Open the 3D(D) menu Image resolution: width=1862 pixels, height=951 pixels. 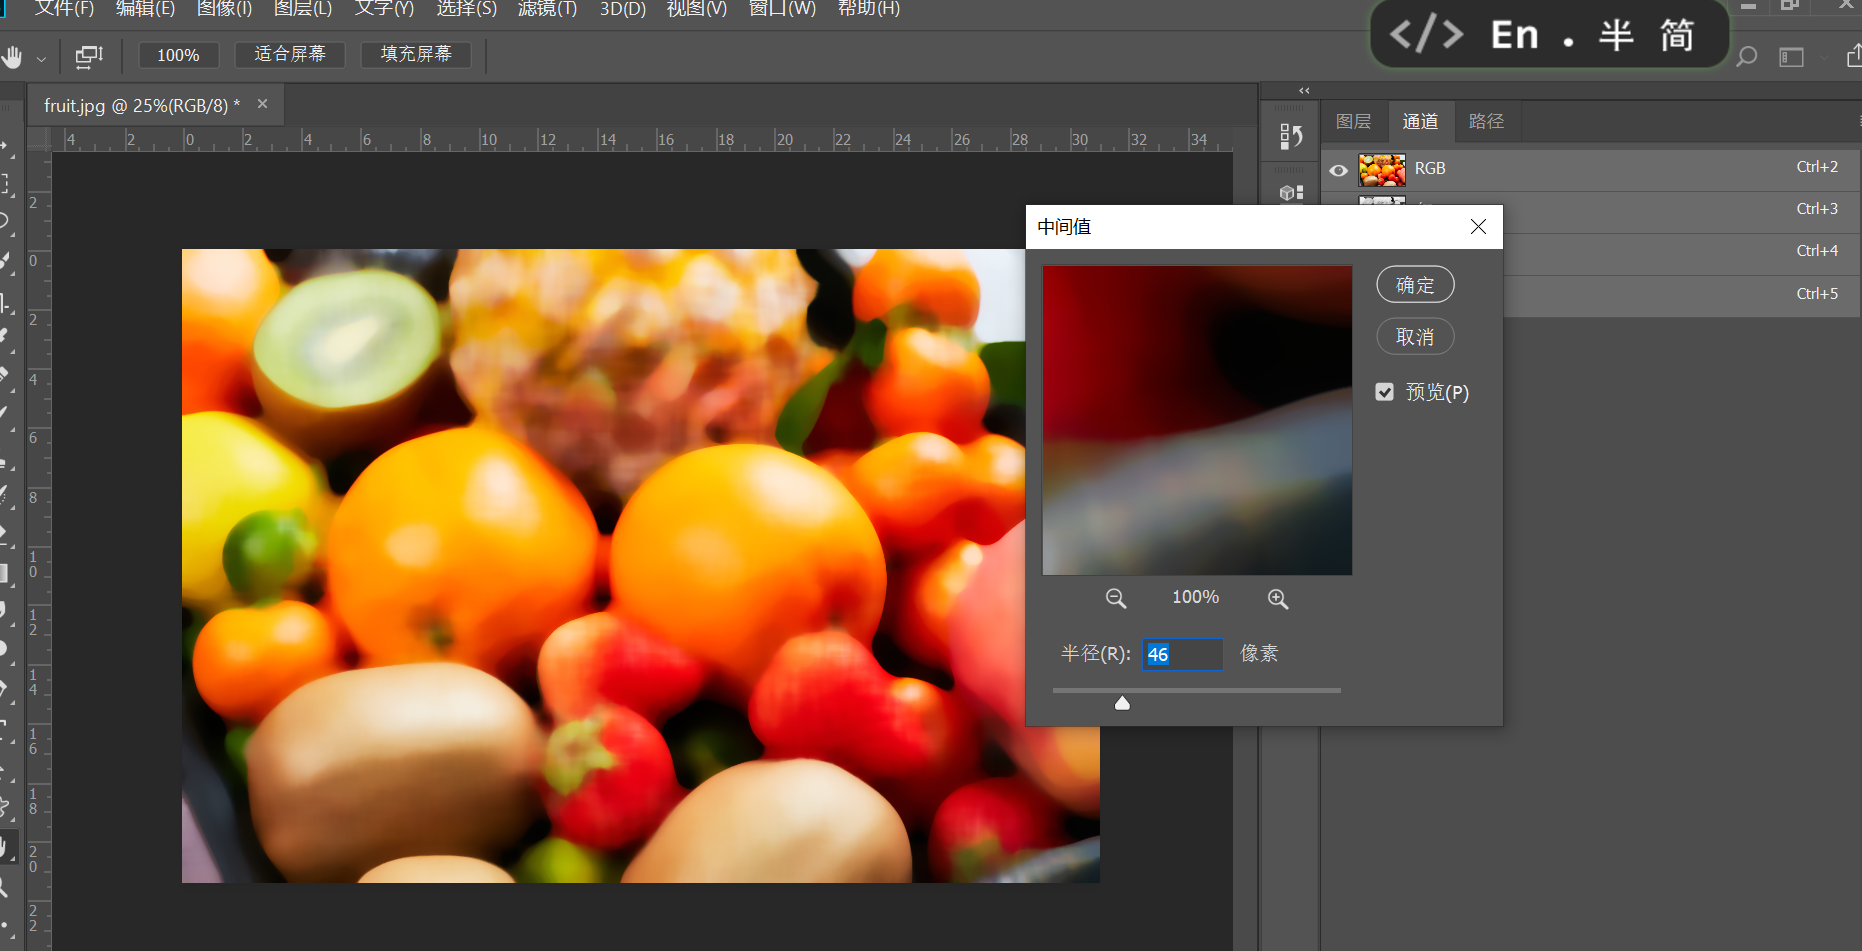(622, 9)
